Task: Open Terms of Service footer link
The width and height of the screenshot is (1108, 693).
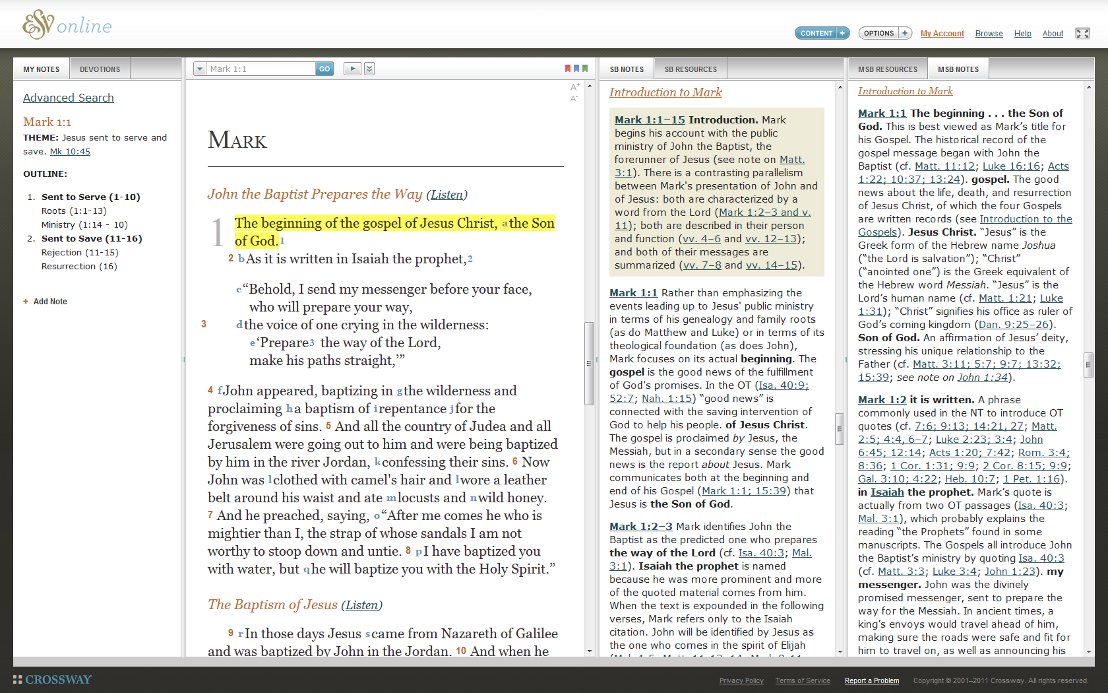Action: pos(803,680)
